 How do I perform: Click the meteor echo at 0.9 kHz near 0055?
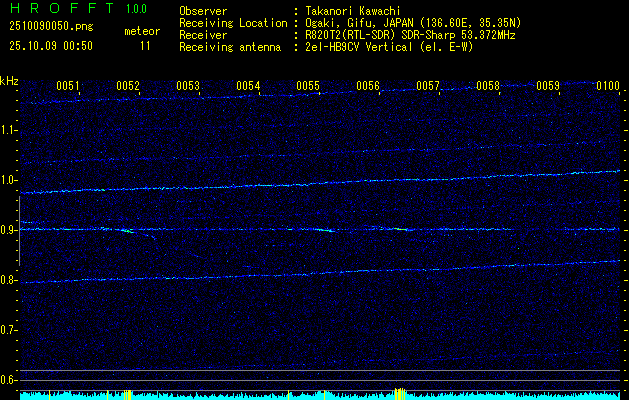[327, 230]
